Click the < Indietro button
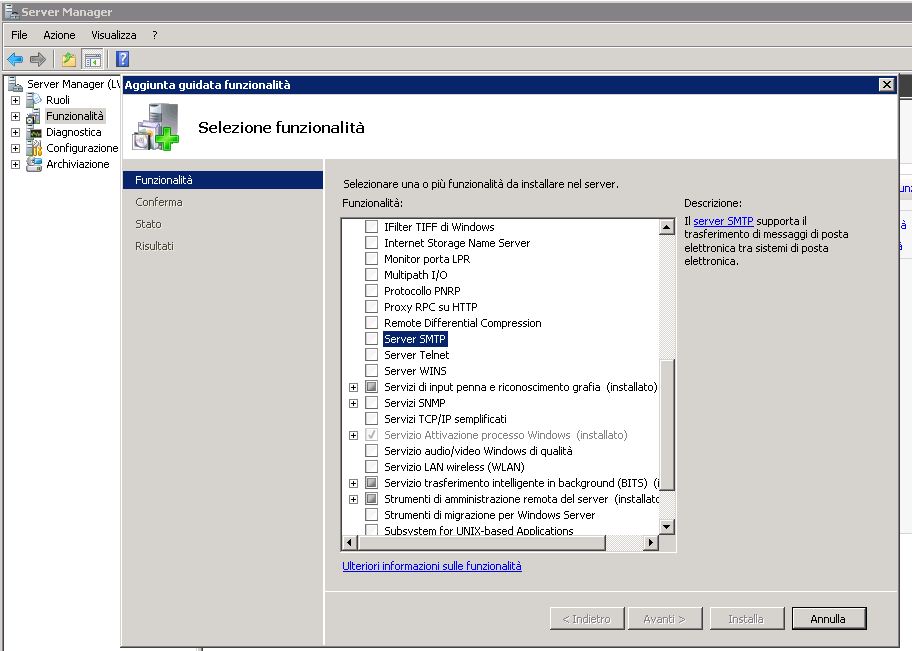The height and width of the screenshot is (651, 912). point(586,618)
